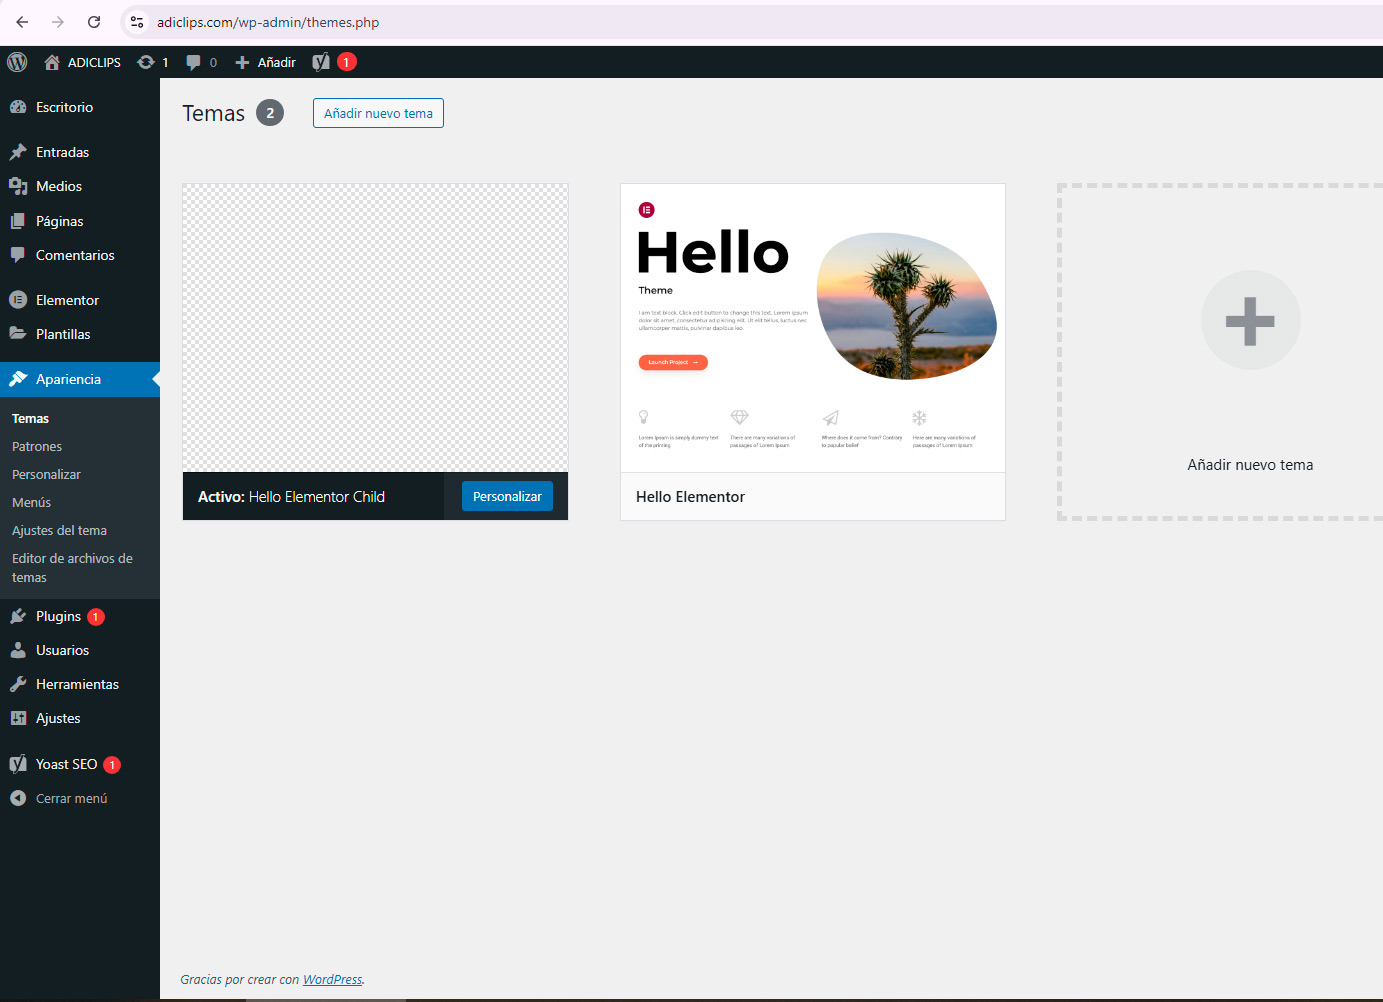Screen dimensions: 1383x1002
Task: Open the updates icon in admin bar
Action: tap(146, 62)
